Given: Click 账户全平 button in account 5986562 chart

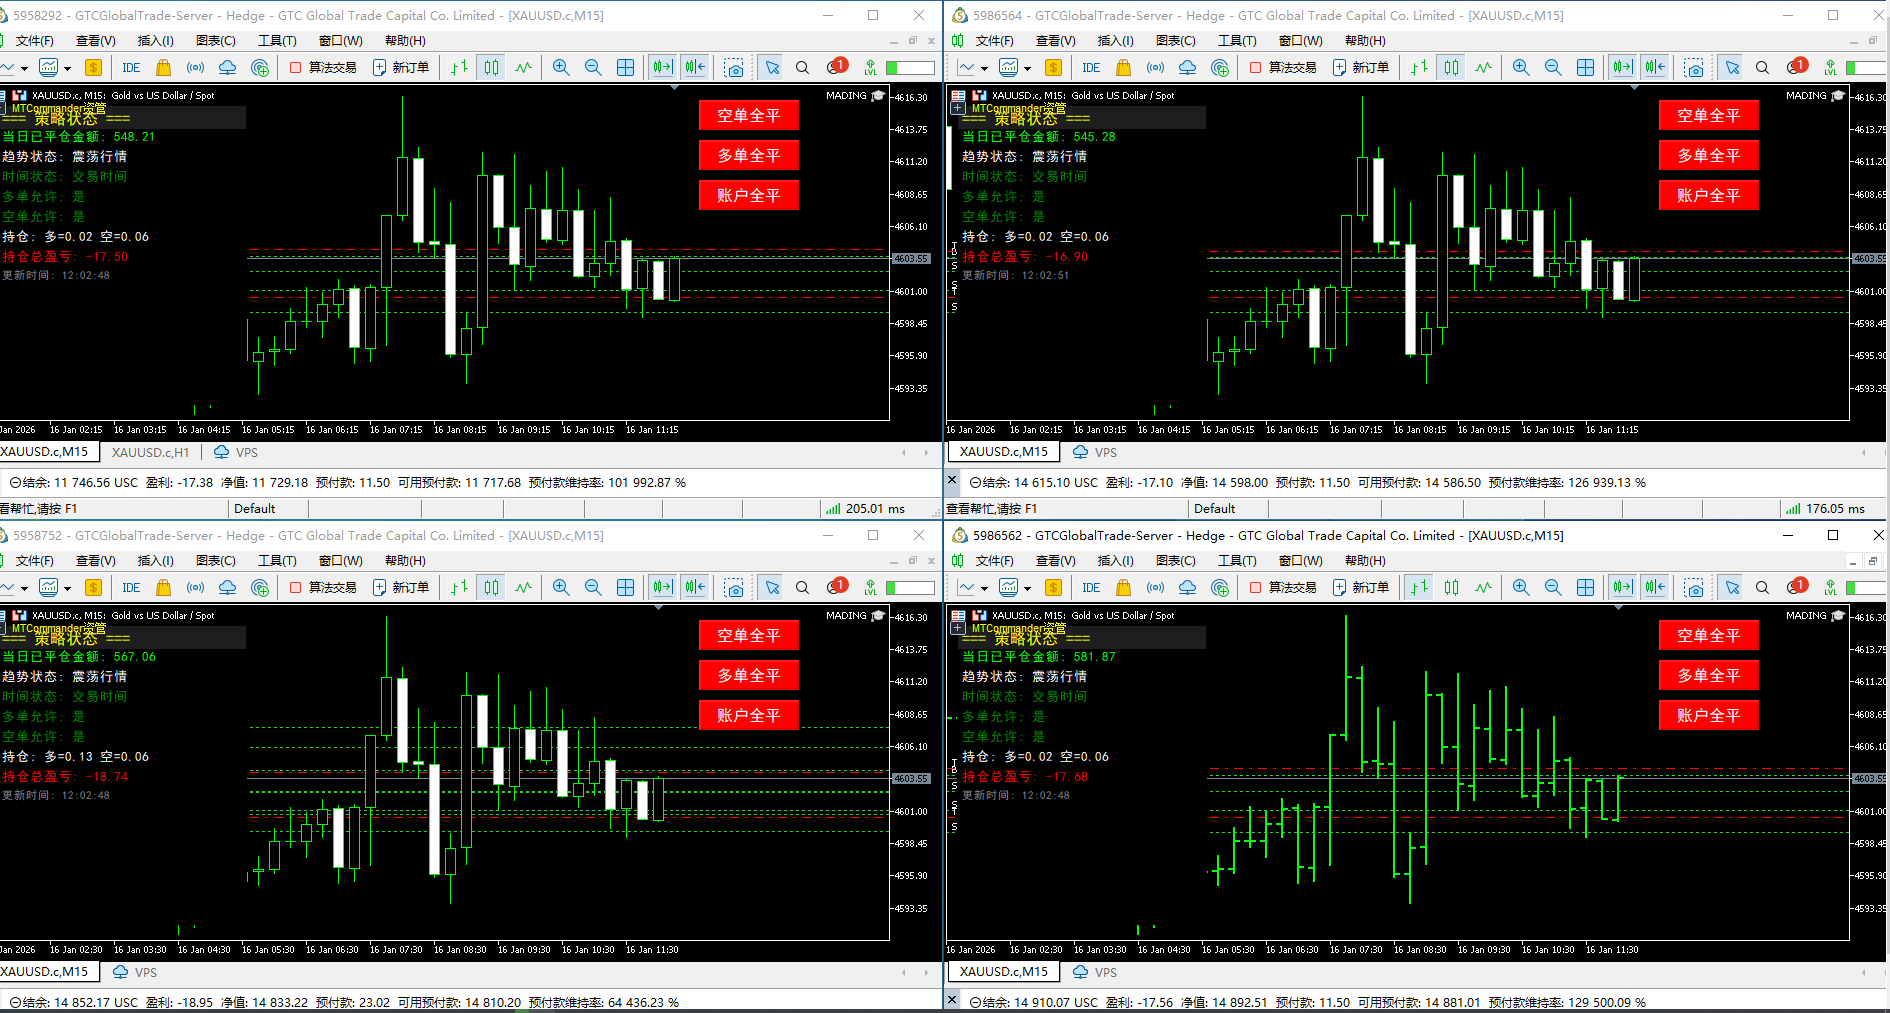Looking at the screenshot, I should (x=1708, y=716).
